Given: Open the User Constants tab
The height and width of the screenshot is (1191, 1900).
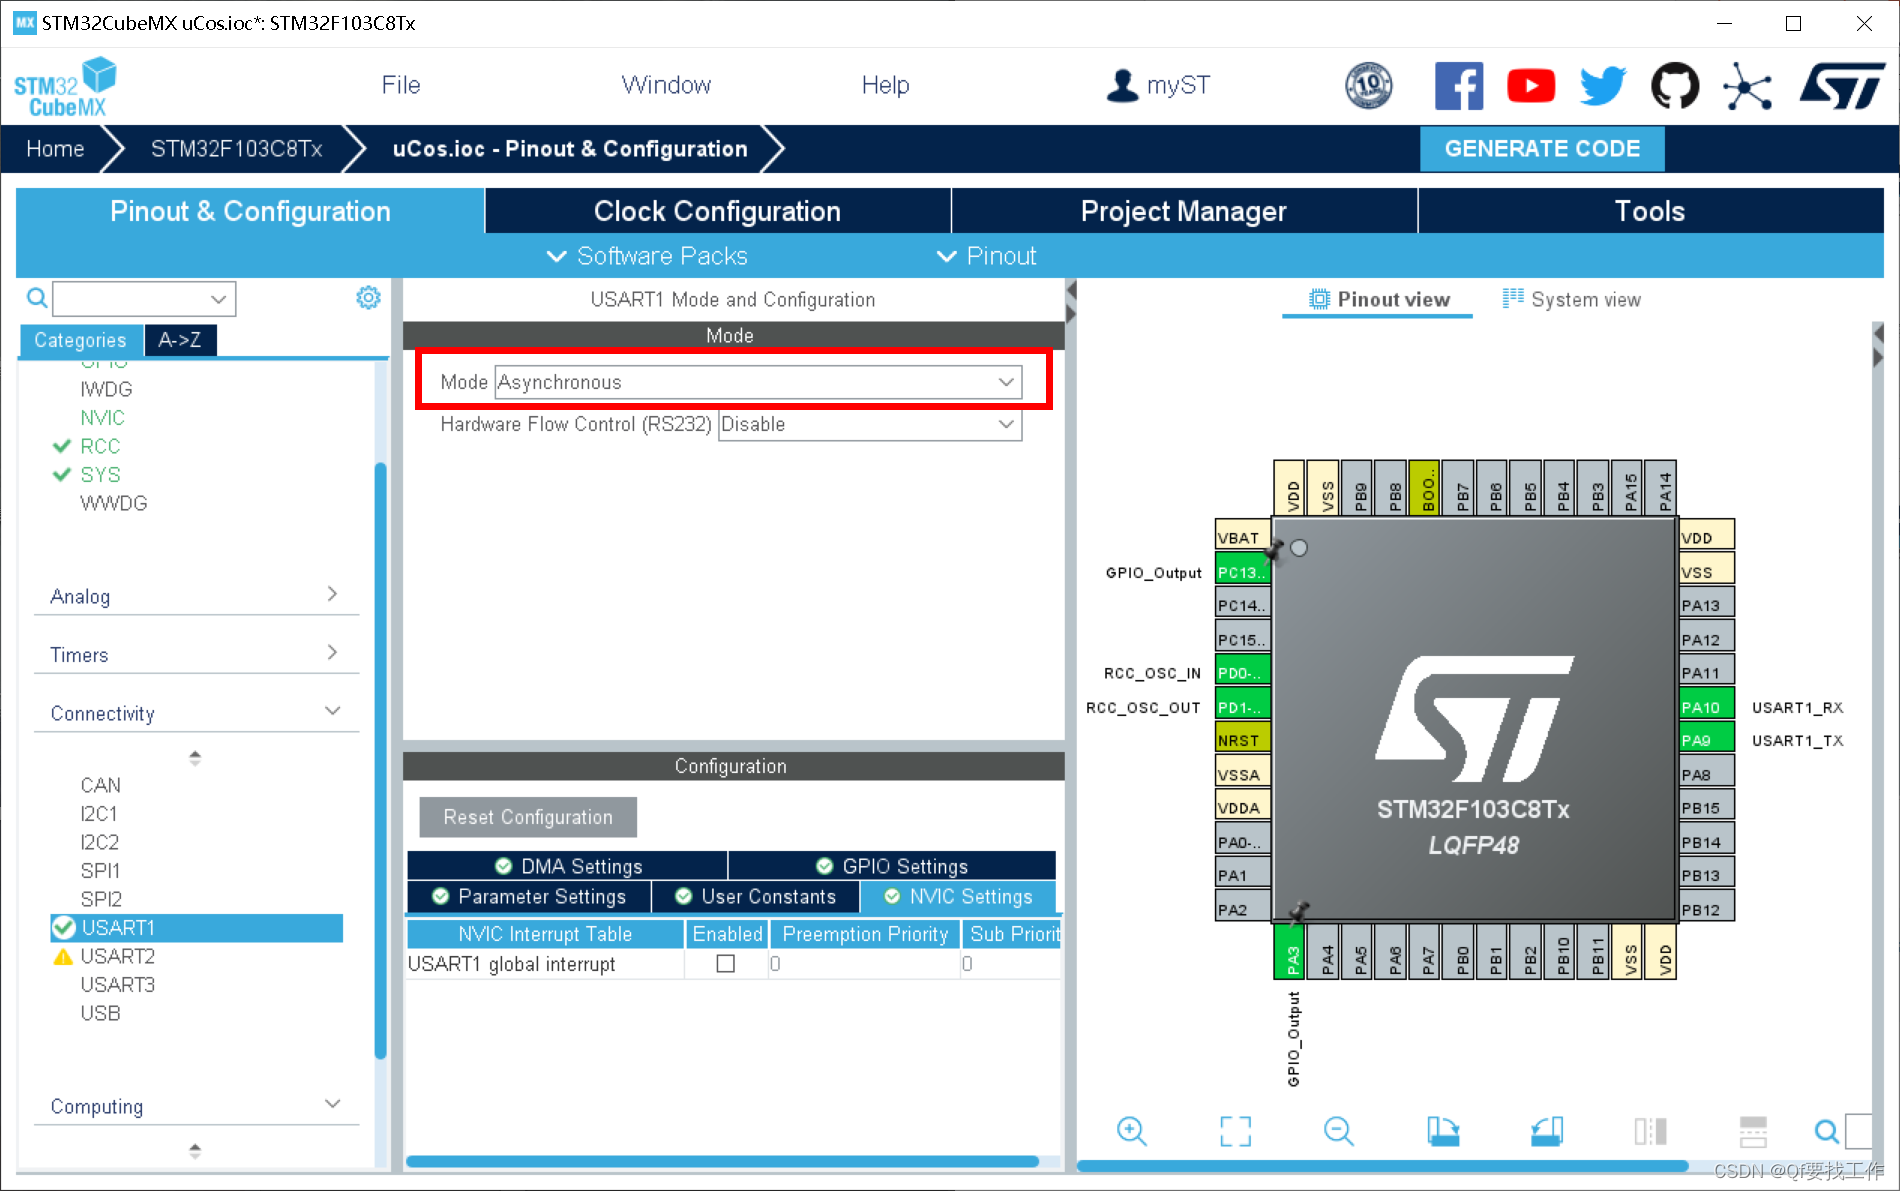Looking at the screenshot, I should tap(755, 897).
